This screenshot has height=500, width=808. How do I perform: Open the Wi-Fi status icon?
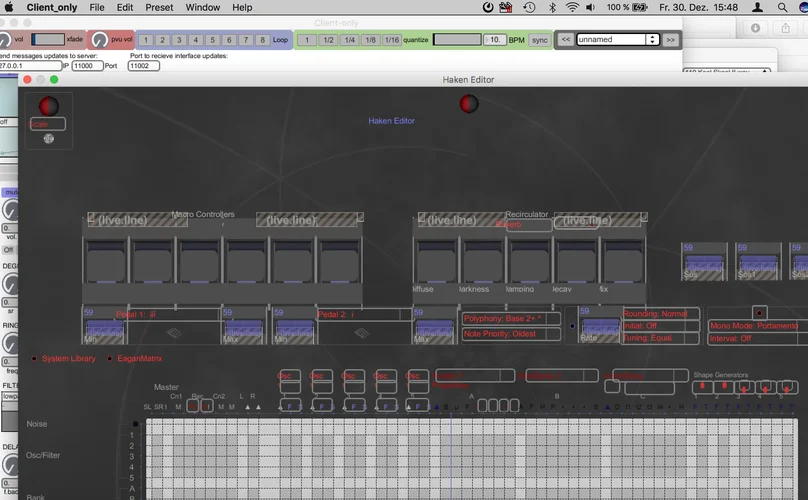pos(572,7)
